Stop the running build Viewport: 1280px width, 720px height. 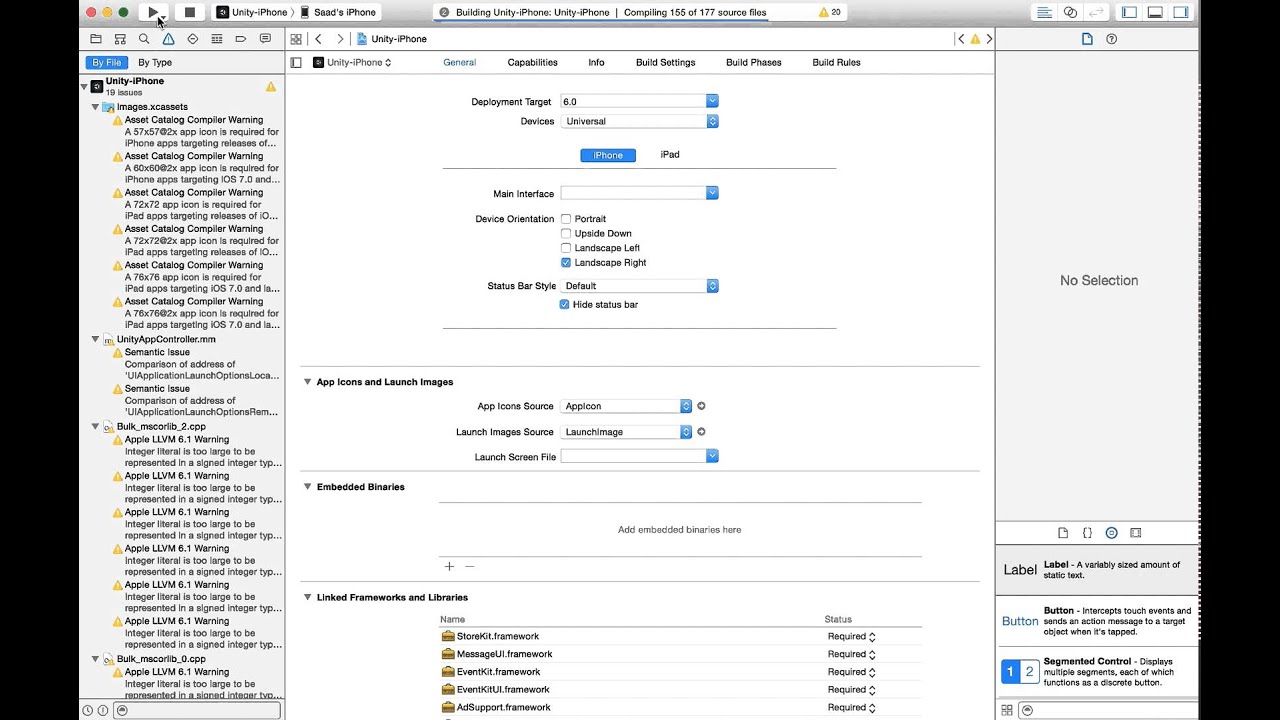[x=189, y=12]
